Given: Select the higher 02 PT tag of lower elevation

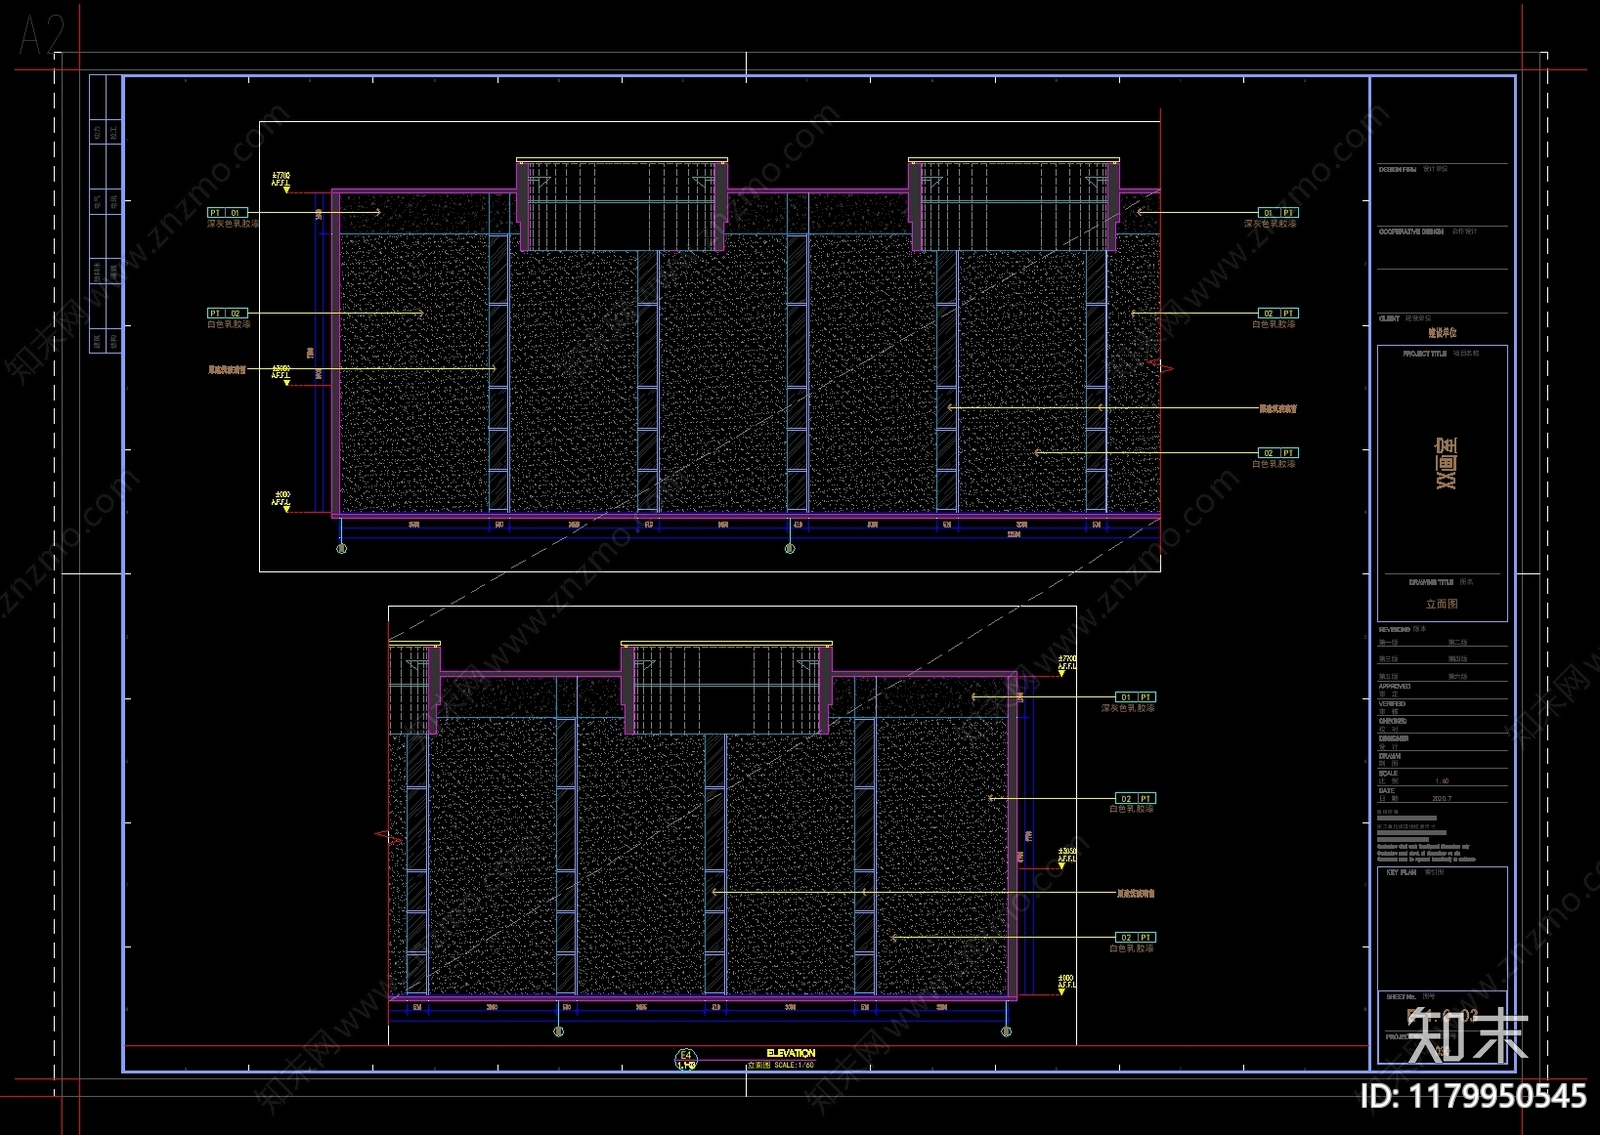Looking at the screenshot, I should tap(1136, 799).
